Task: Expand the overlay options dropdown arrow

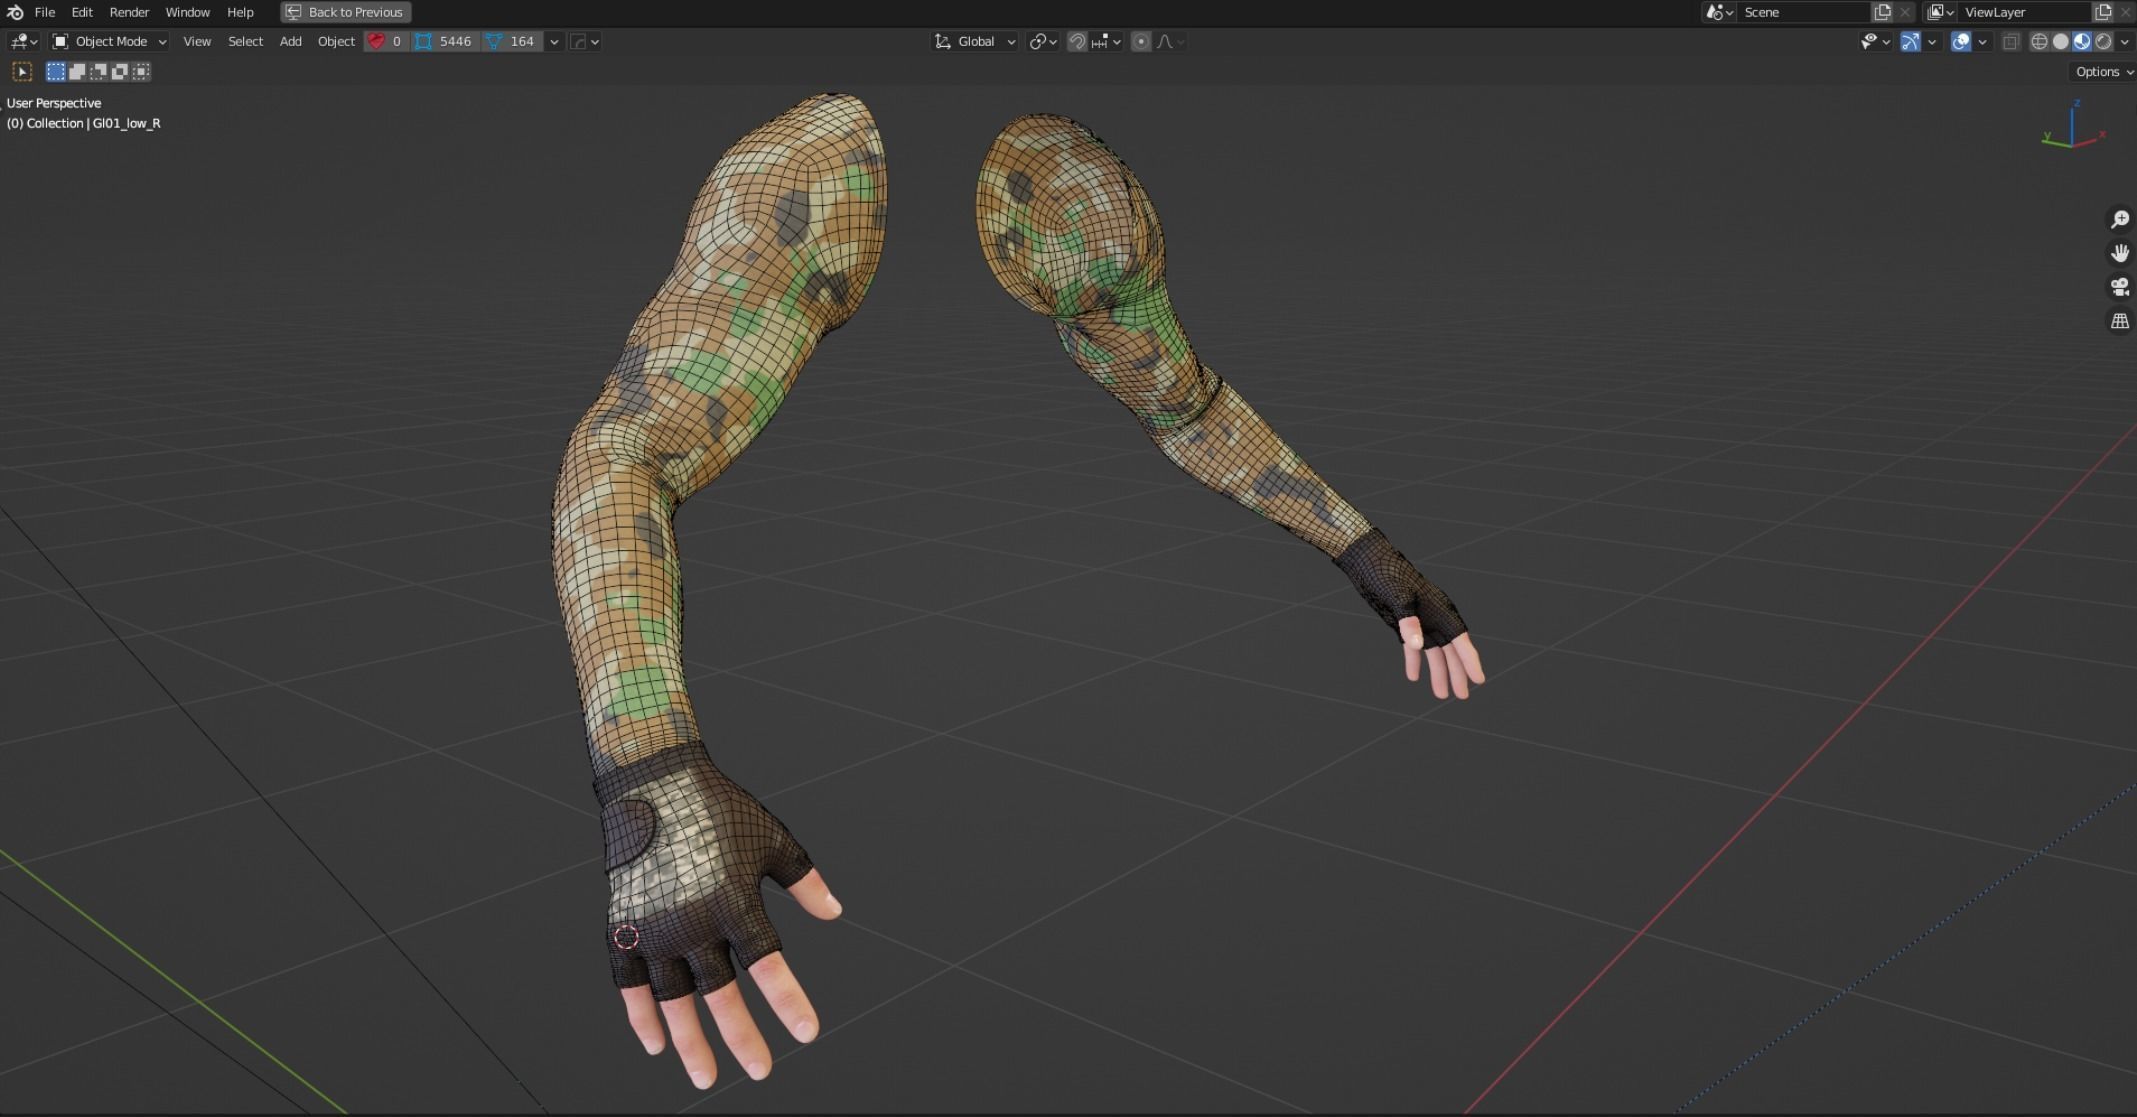Action: tap(1983, 41)
